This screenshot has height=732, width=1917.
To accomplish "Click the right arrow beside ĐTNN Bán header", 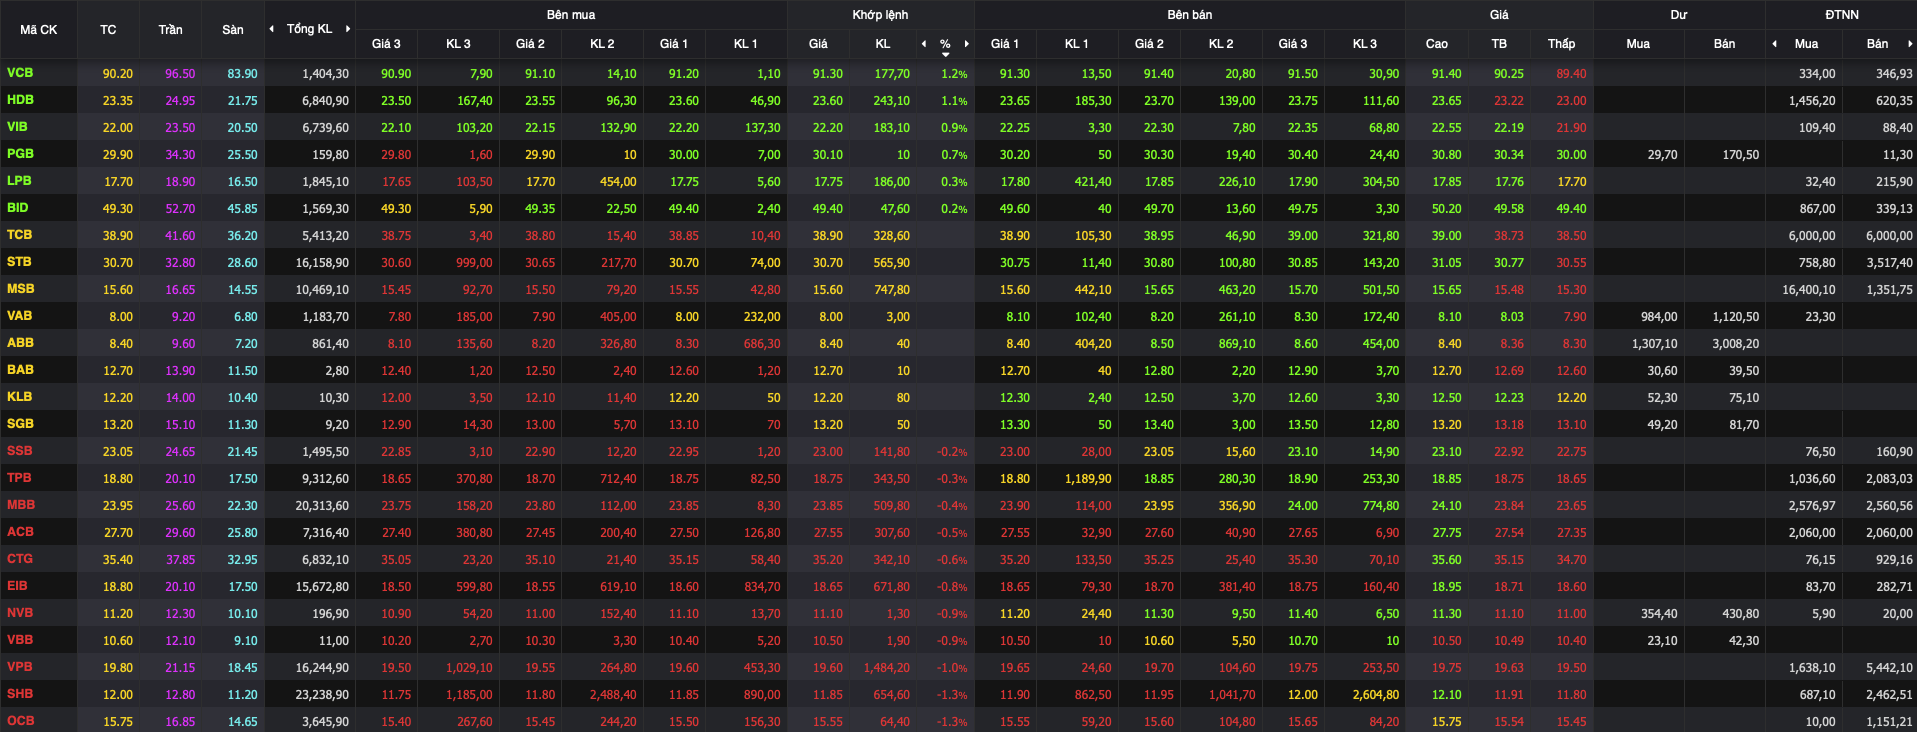I will pyautogui.click(x=1909, y=44).
